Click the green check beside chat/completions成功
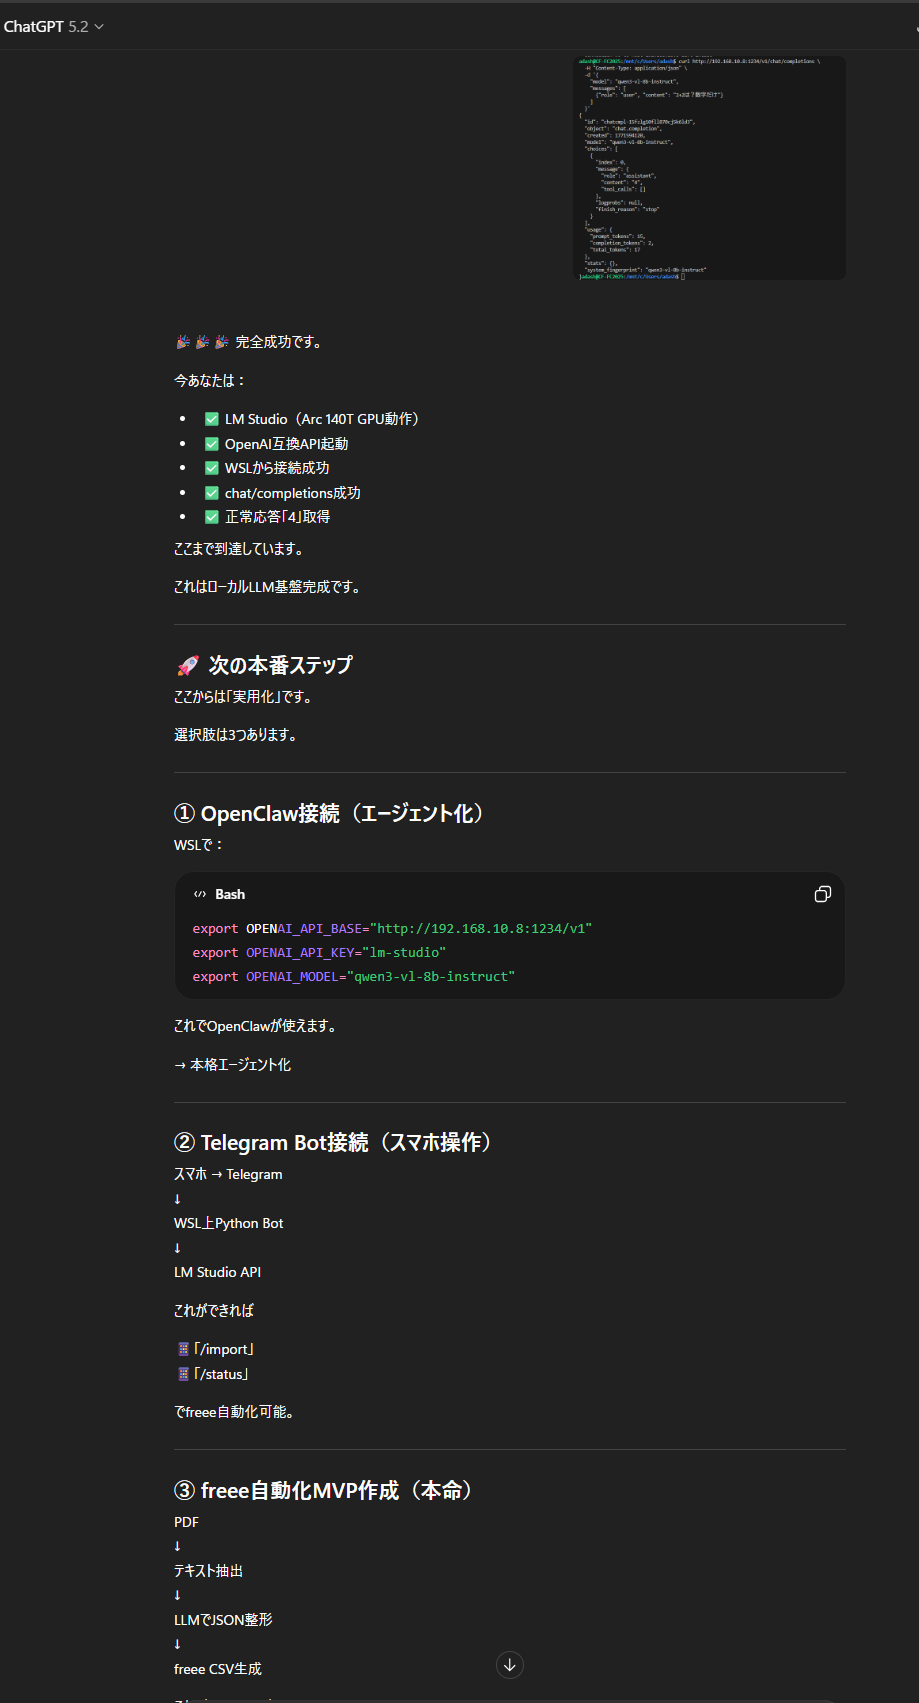Image resolution: width=919 pixels, height=1703 pixels. click(x=212, y=493)
